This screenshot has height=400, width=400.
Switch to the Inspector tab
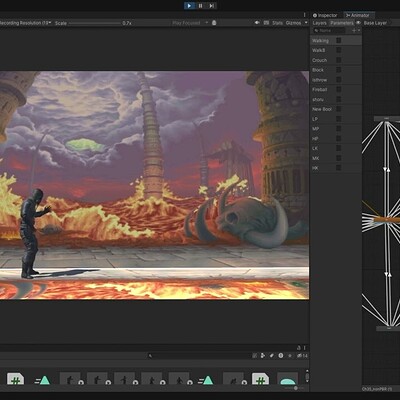coord(325,15)
